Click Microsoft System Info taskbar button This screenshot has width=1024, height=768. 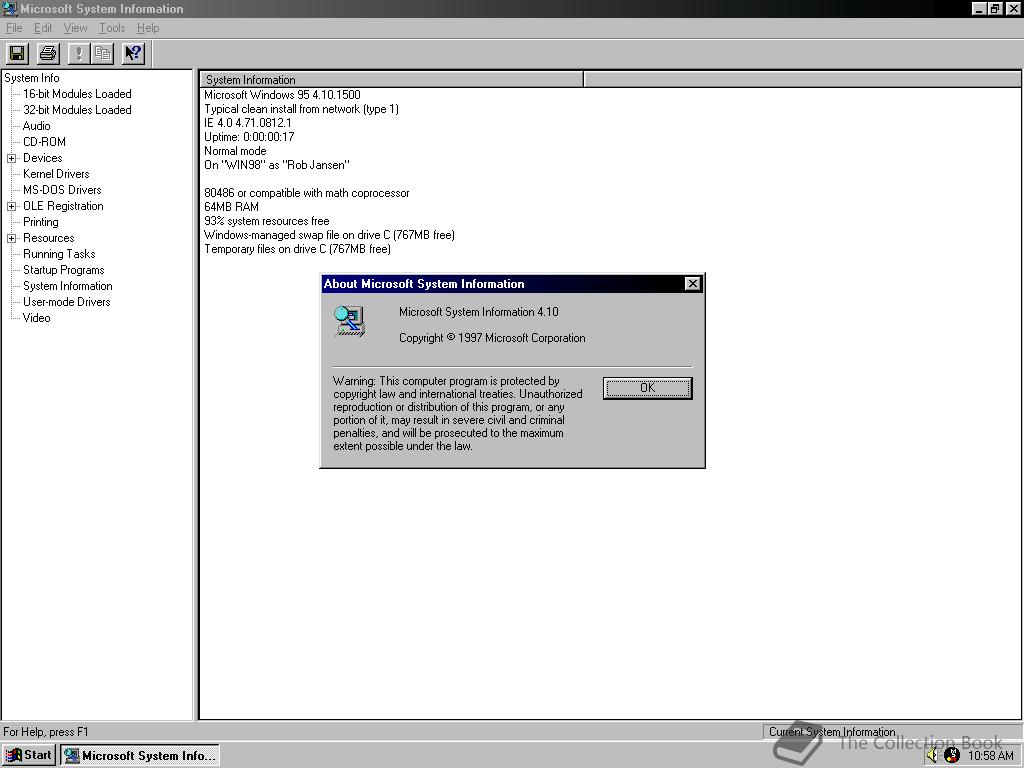pos(140,756)
